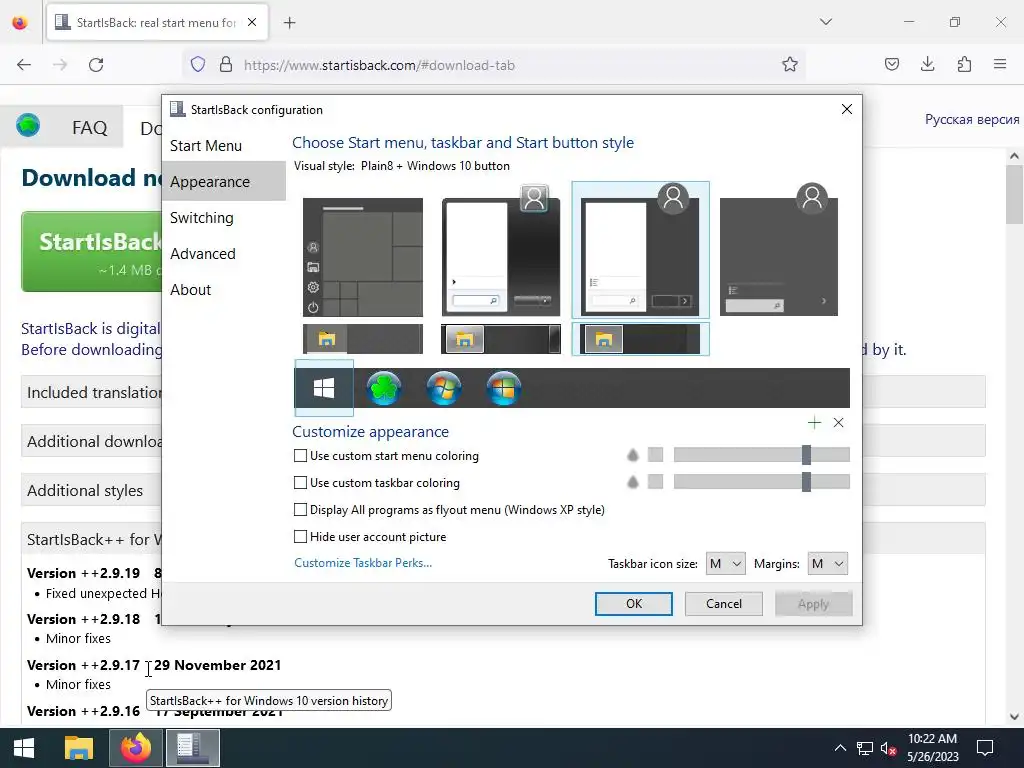This screenshot has width=1024, height=768.
Task: Select the Plain8 start menu style thumbnail
Action: pos(641,250)
